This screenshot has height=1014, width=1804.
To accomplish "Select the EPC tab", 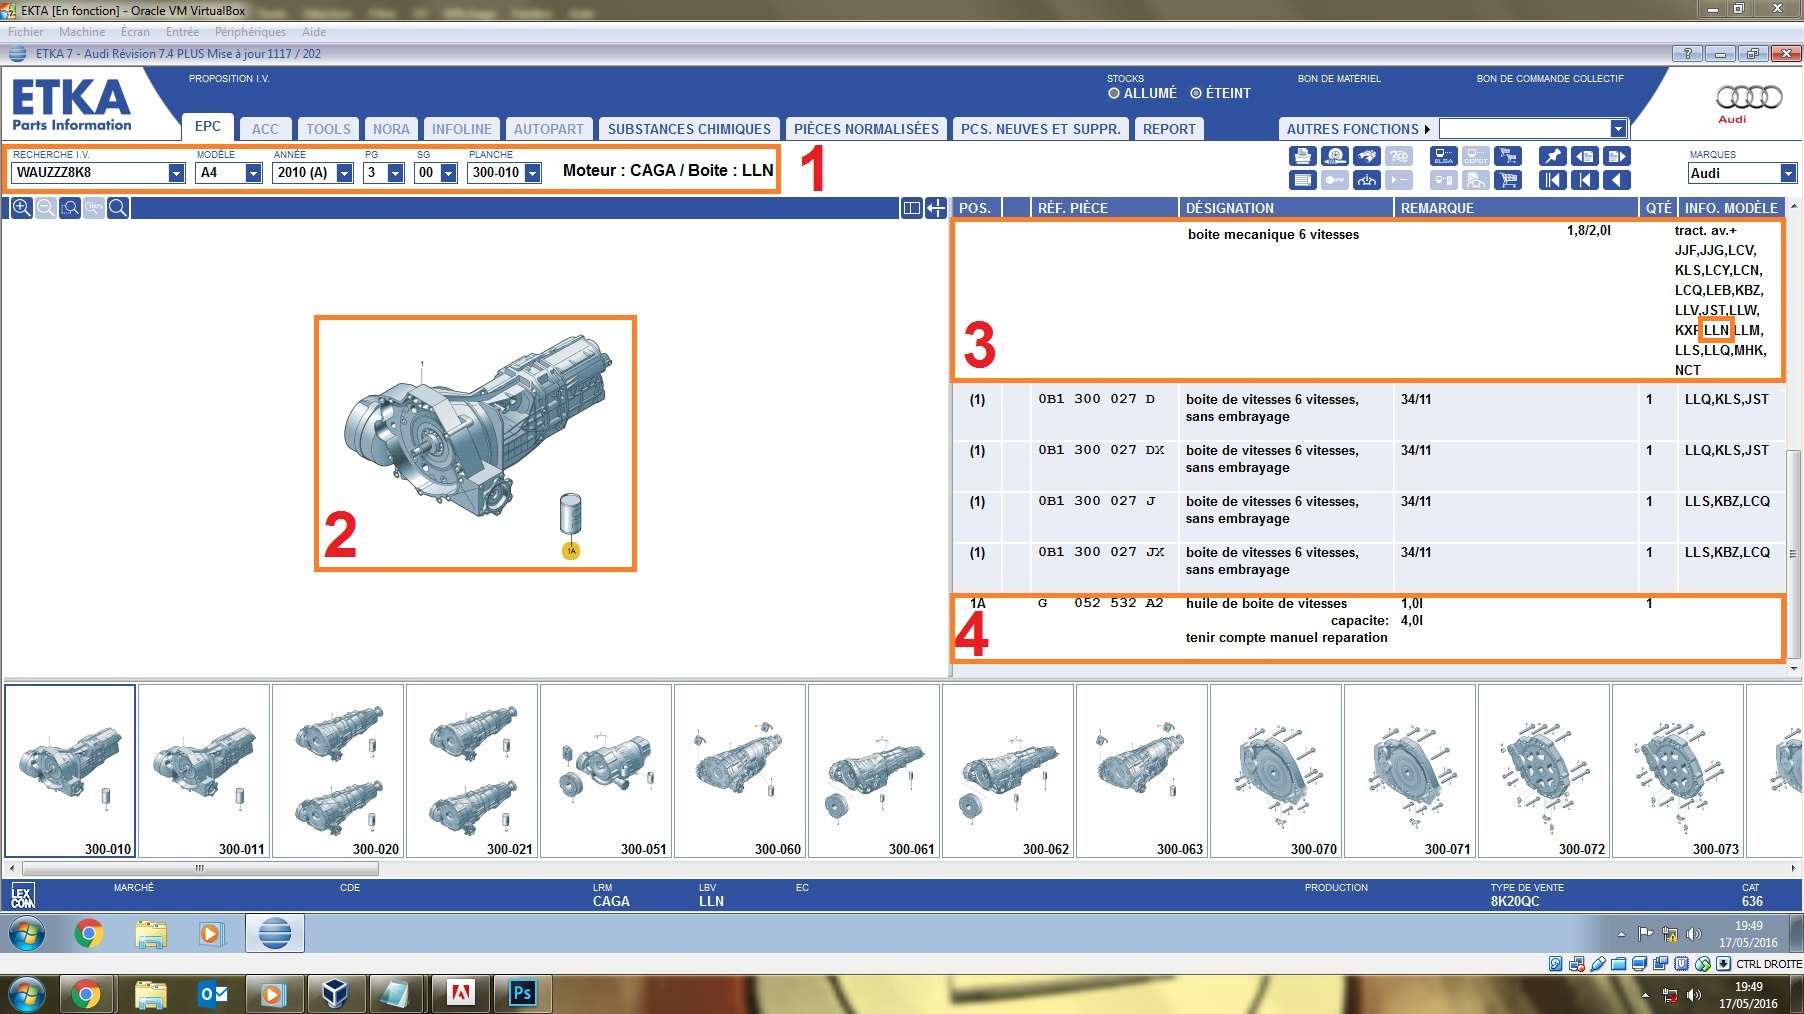I will click(208, 127).
